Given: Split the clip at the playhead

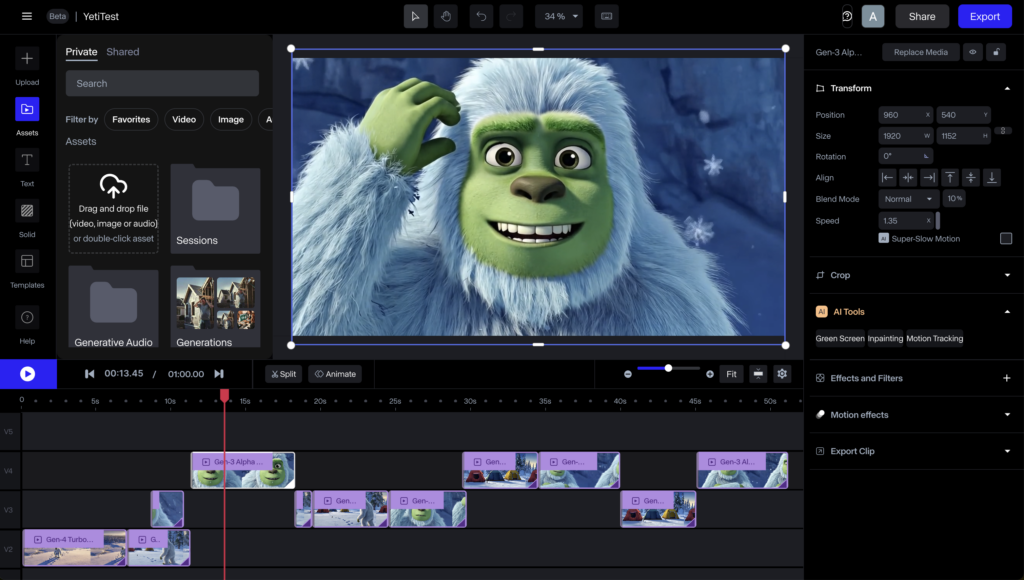Looking at the screenshot, I should 283,374.
